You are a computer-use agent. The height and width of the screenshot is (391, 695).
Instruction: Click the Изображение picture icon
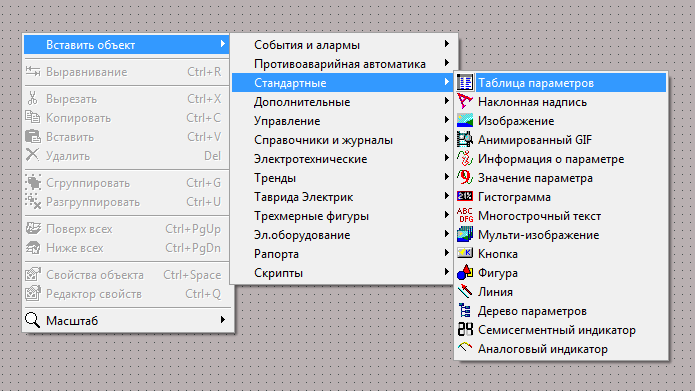tap(465, 121)
